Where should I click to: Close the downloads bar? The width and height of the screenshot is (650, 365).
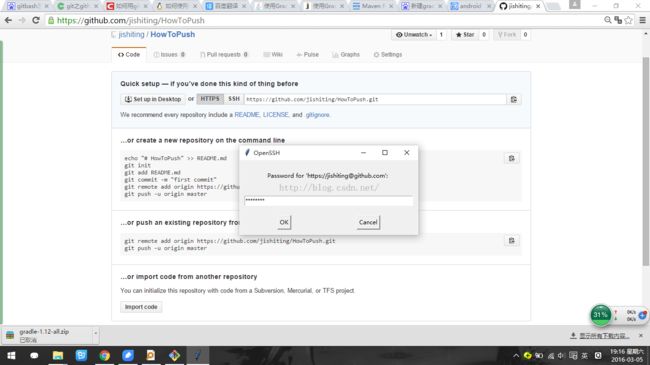[641, 335]
